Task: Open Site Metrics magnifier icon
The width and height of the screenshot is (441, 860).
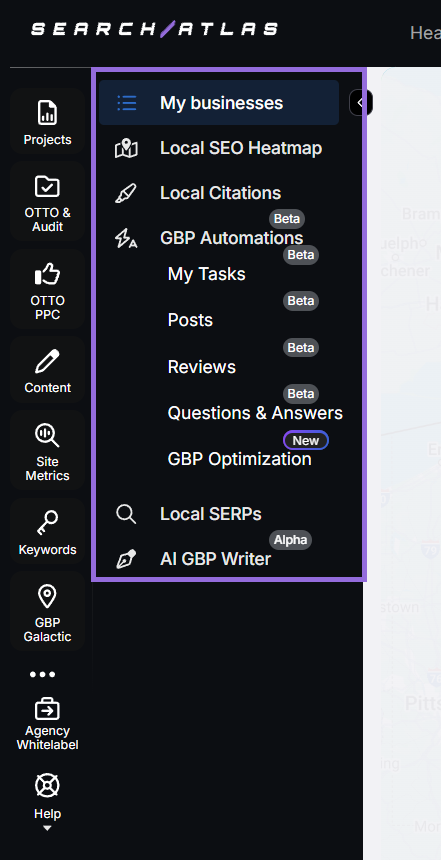Action: point(47,435)
